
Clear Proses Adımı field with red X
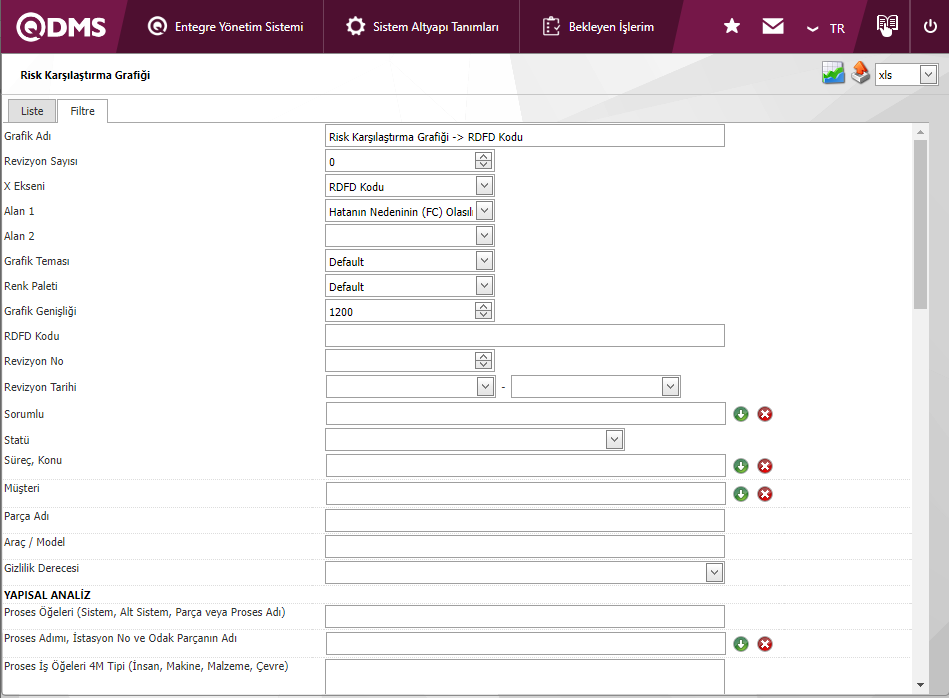tap(765, 644)
